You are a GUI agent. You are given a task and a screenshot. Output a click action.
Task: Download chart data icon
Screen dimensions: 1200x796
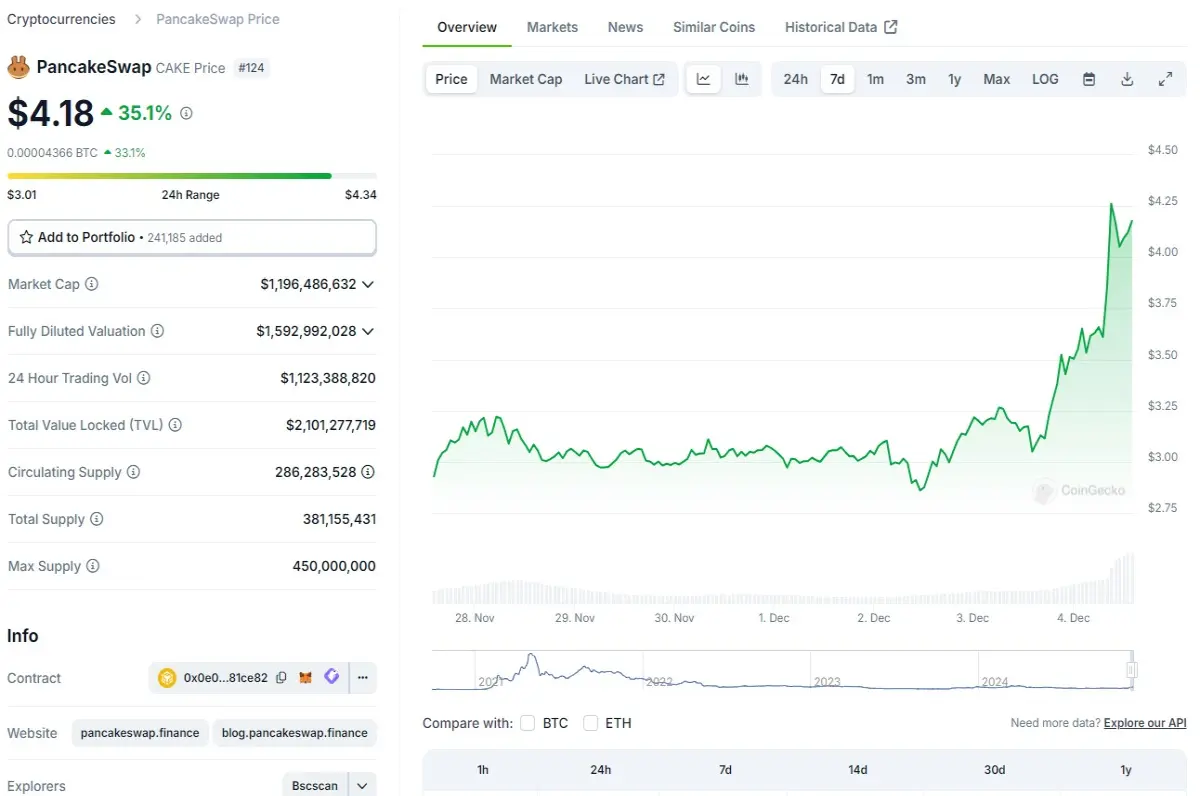pyautogui.click(x=1127, y=79)
